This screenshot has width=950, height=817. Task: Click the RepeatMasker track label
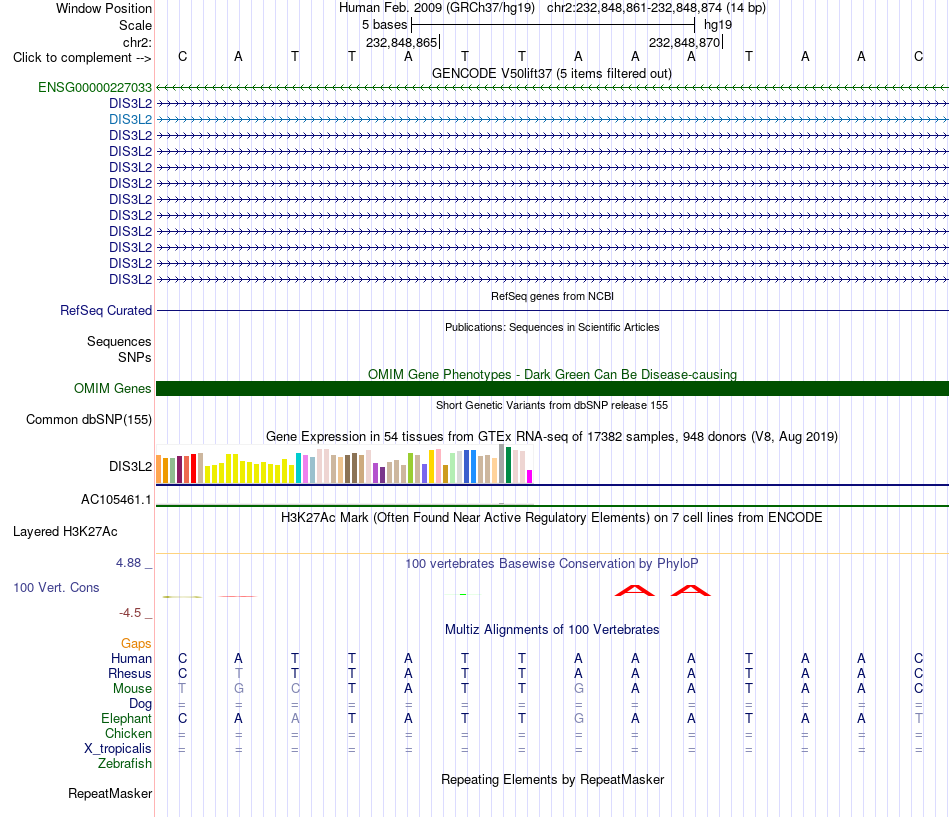click(x=110, y=793)
